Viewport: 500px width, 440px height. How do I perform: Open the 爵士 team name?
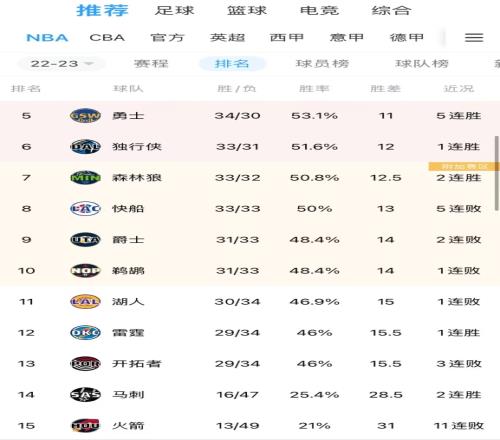(x=128, y=240)
